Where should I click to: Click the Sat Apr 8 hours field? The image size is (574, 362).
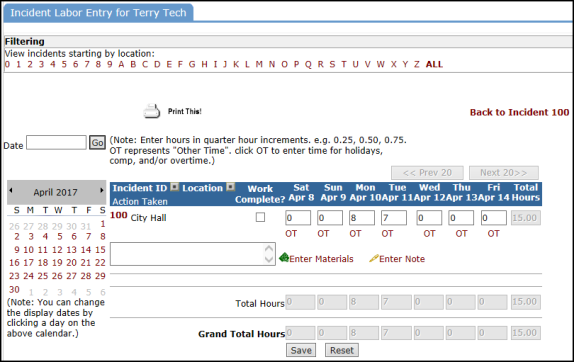298,218
